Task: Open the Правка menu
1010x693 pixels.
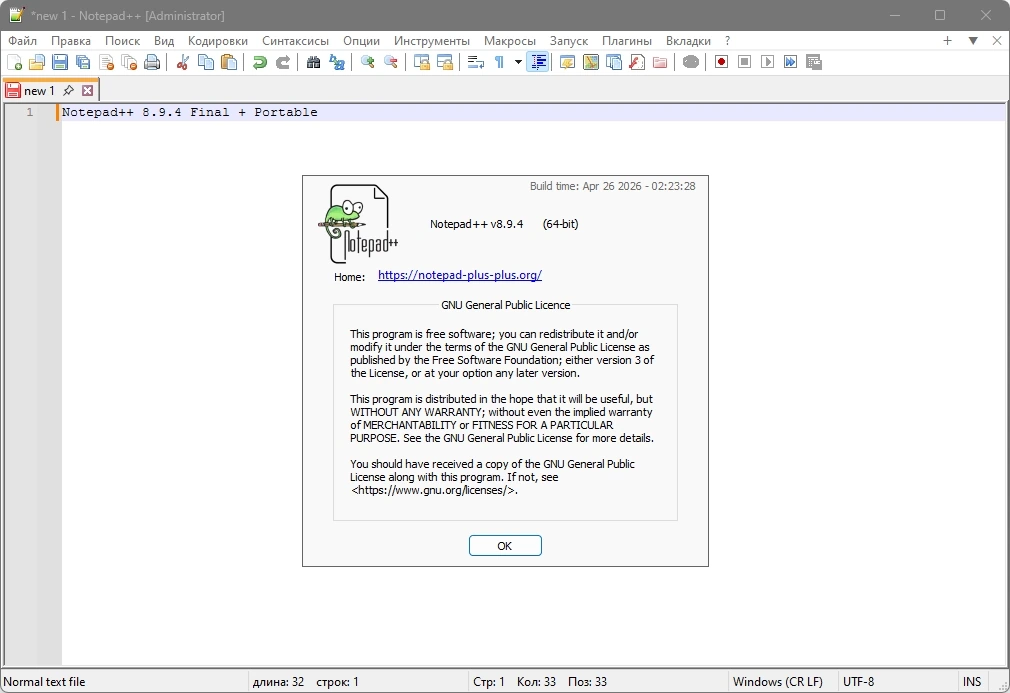Action: [x=71, y=41]
